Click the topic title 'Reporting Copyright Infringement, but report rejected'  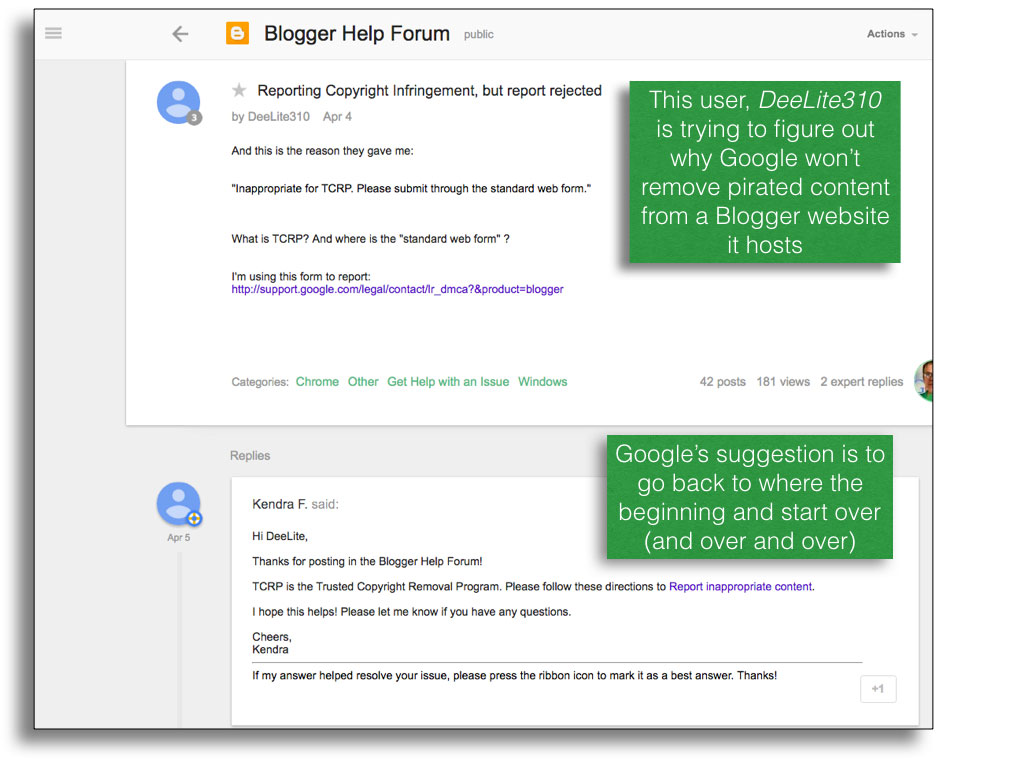[x=429, y=91]
